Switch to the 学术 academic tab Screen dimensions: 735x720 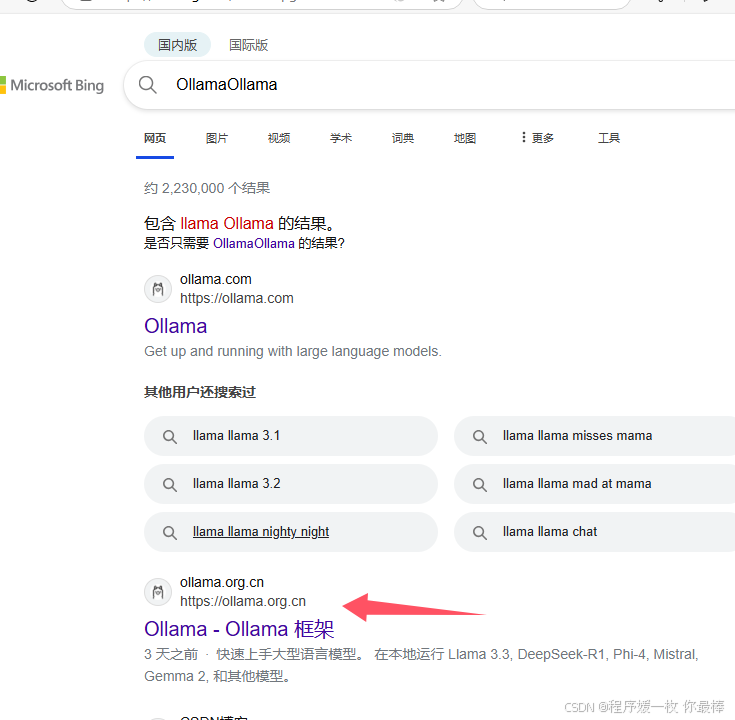tap(341, 138)
